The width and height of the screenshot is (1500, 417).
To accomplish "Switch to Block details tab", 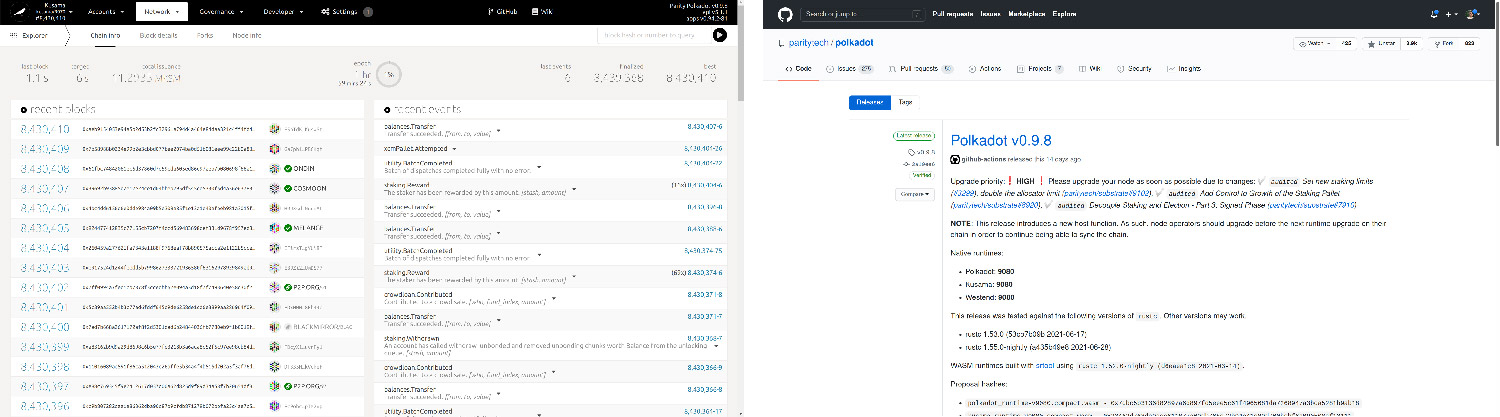I will 159,35.
